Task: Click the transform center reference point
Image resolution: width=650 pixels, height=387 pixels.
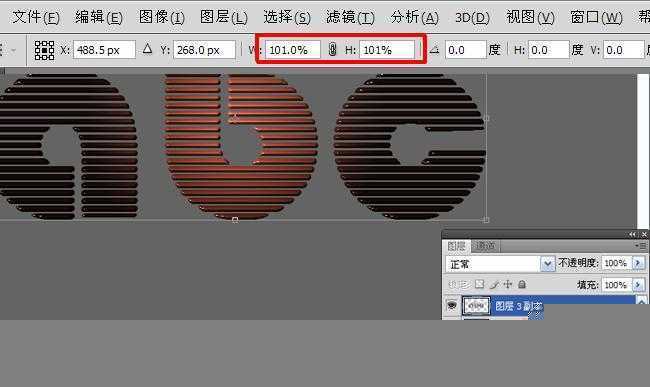Action: [235, 118]
